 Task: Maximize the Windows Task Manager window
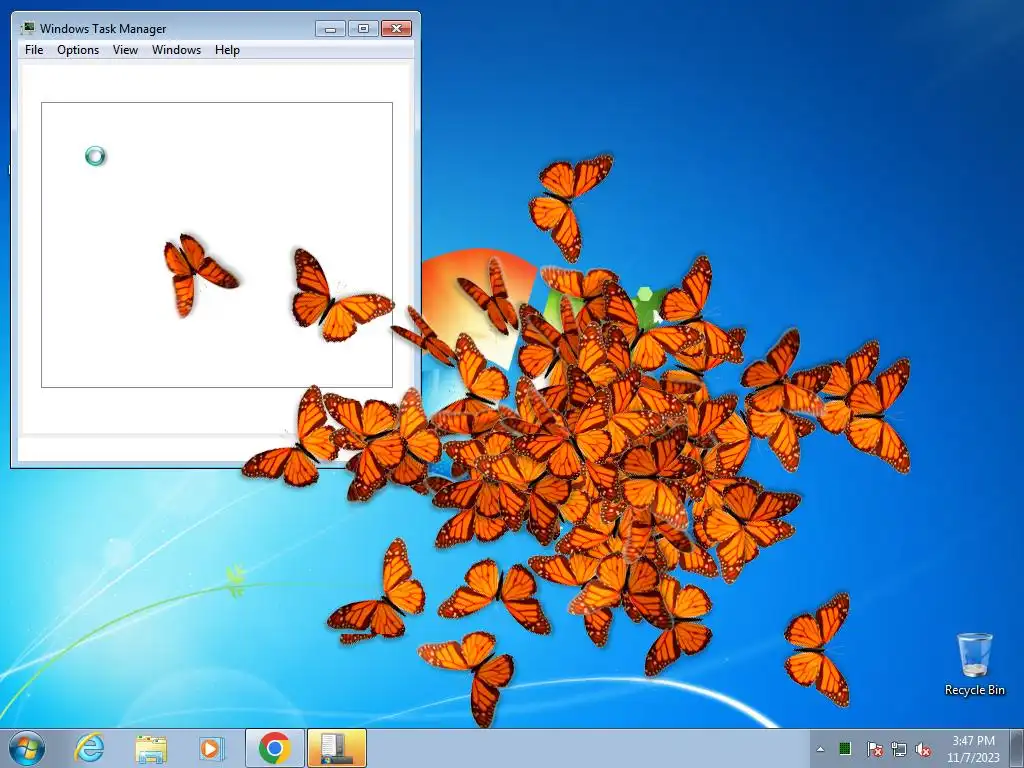coord(363,29)
